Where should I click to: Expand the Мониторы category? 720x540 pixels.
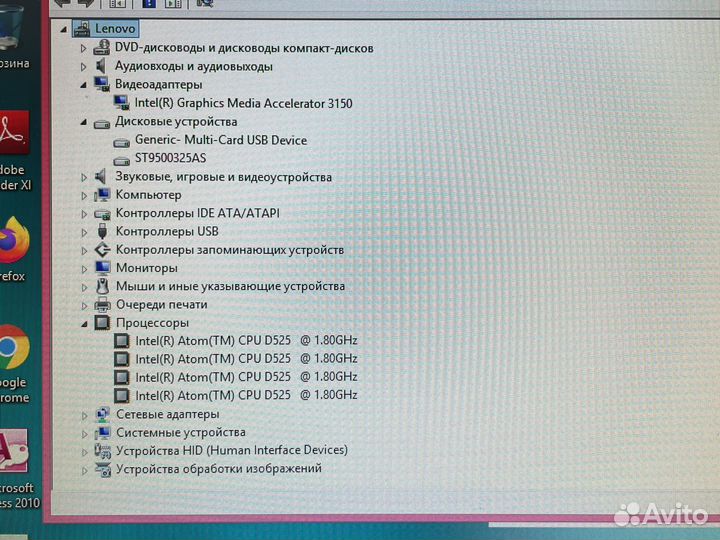click(x=84, y=269)
